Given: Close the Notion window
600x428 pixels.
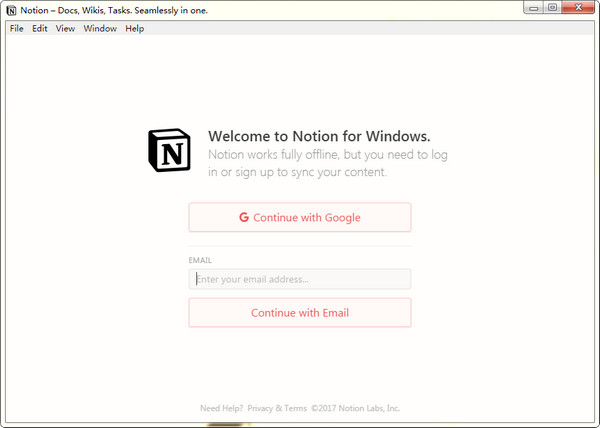Looking at the screenshot, I should 578,8.
